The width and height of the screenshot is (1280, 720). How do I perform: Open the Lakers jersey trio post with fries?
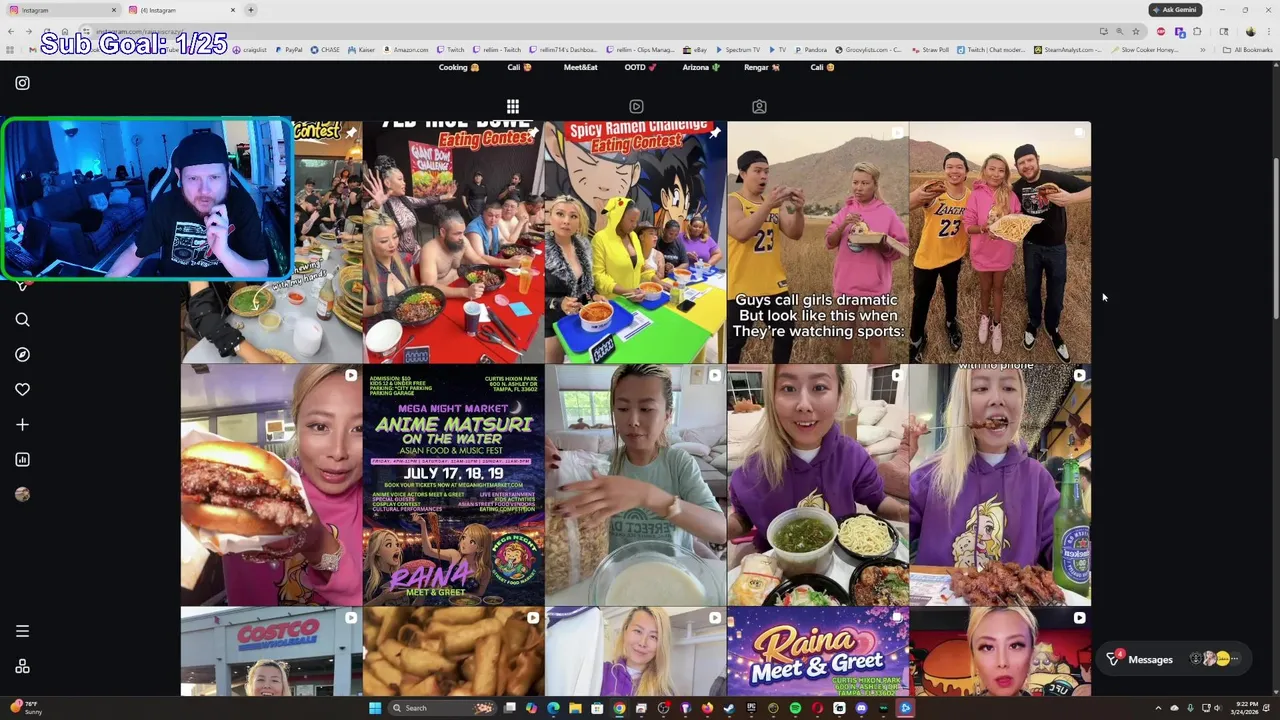1000,242
